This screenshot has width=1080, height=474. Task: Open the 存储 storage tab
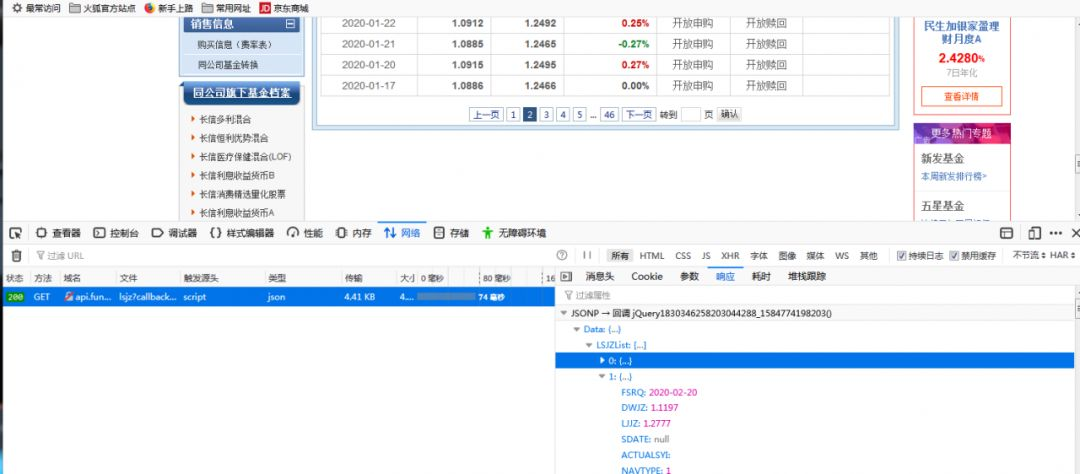(451, 233)
